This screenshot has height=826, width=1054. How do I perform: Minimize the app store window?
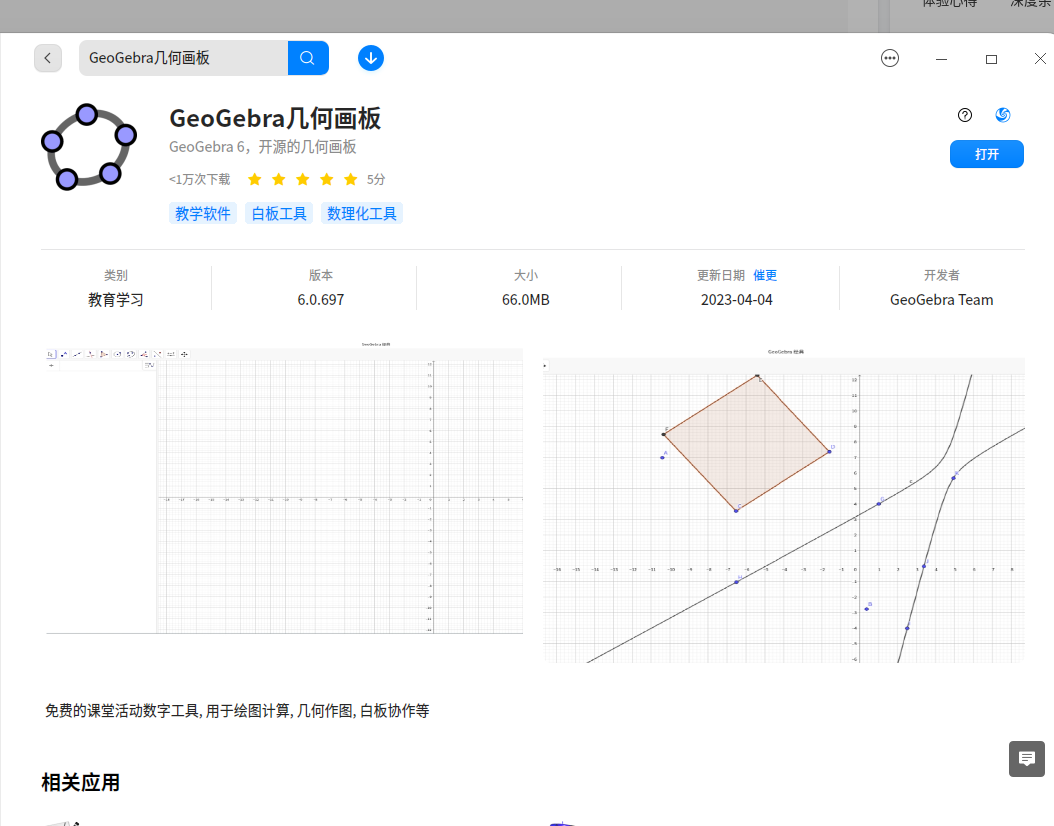(x=941, y=59)
